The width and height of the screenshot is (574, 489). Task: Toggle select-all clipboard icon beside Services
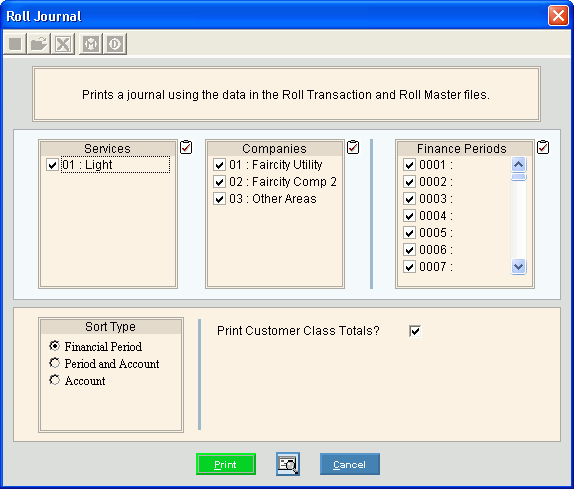tap(186, 147)
